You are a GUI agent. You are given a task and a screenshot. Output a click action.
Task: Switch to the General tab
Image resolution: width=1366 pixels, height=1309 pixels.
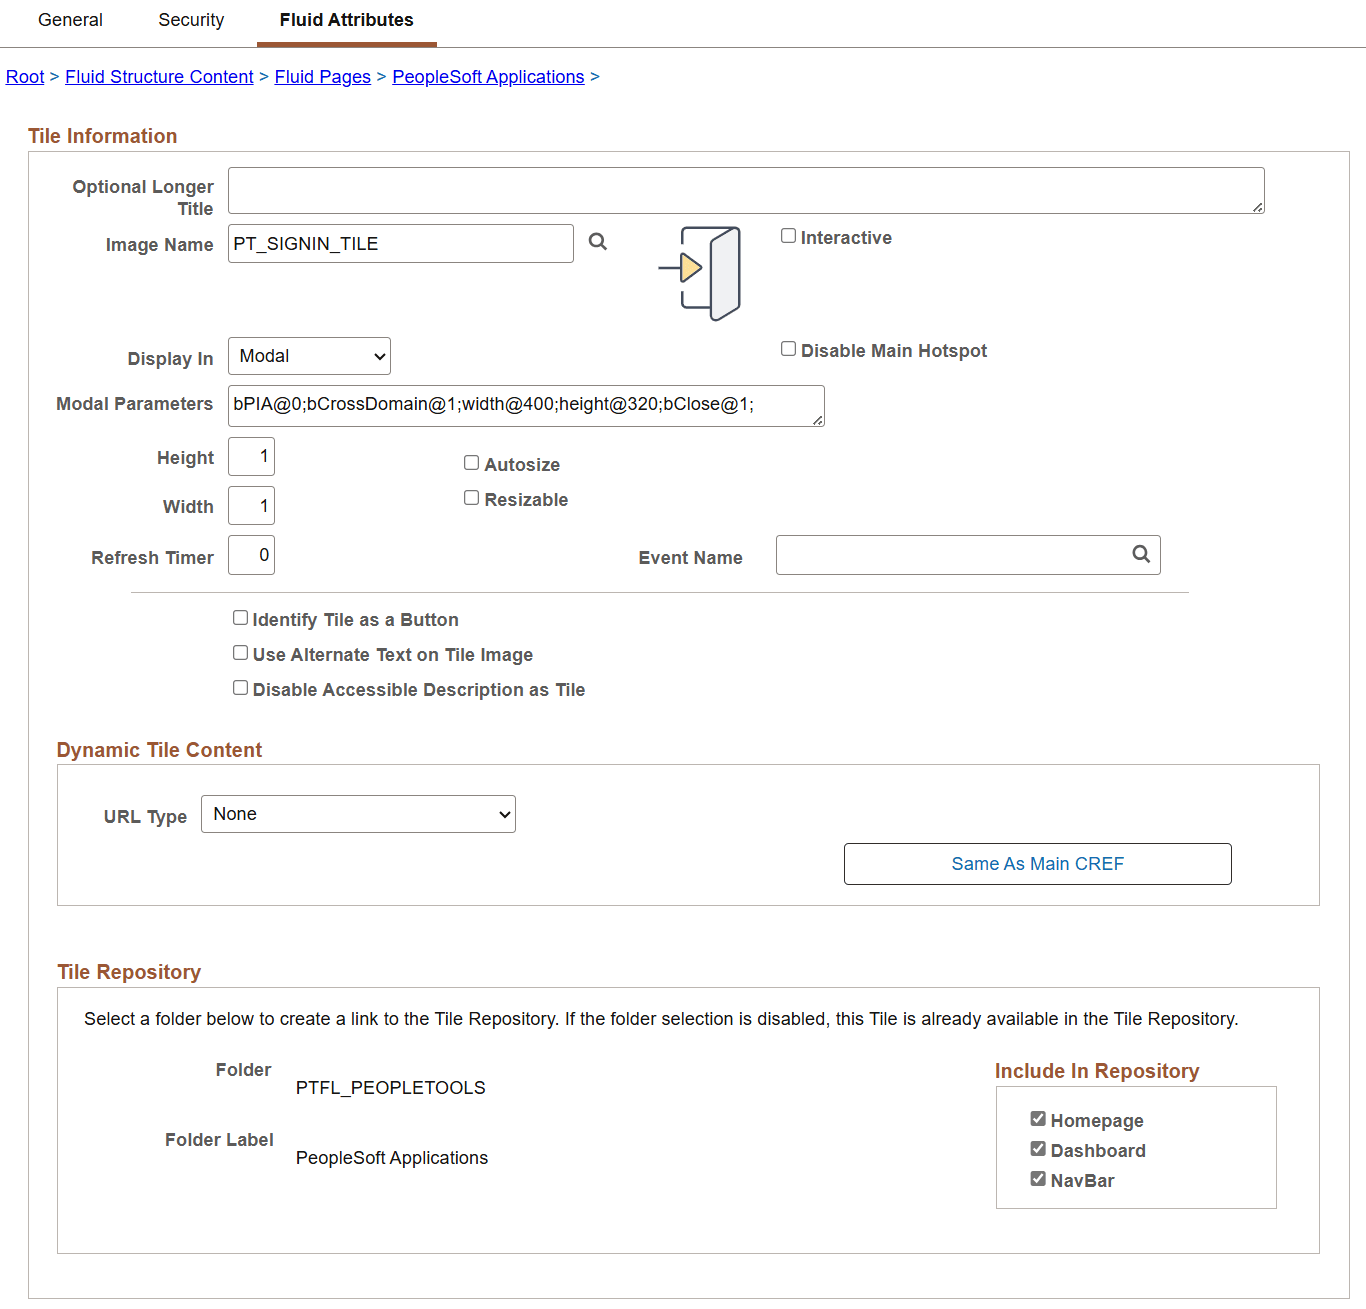tap(69, 20)
